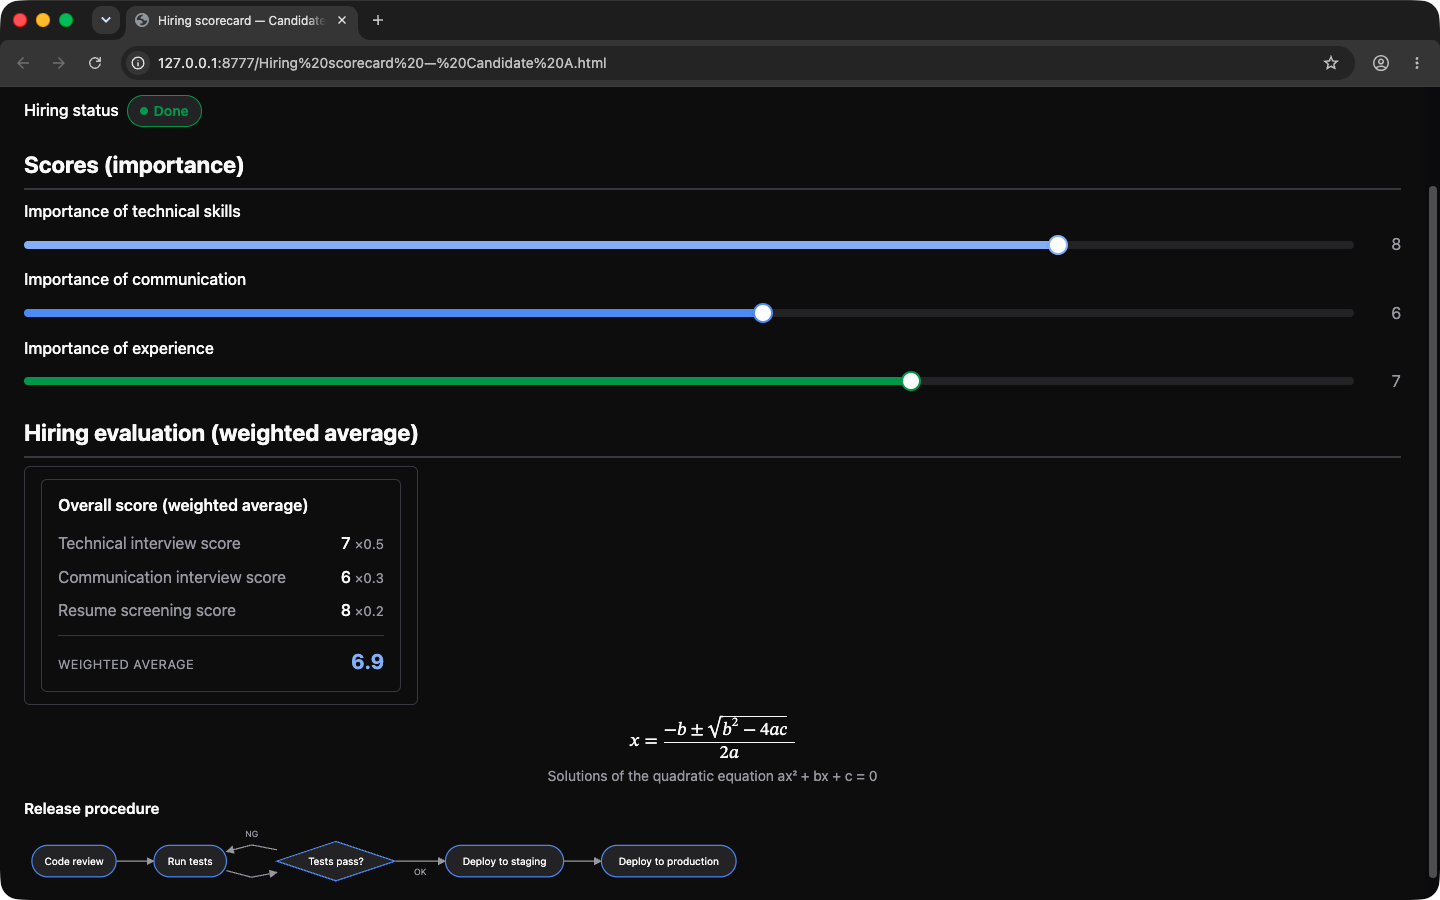
Task: Select the Hiring scorecard tab
Action: tap(240, 20)
